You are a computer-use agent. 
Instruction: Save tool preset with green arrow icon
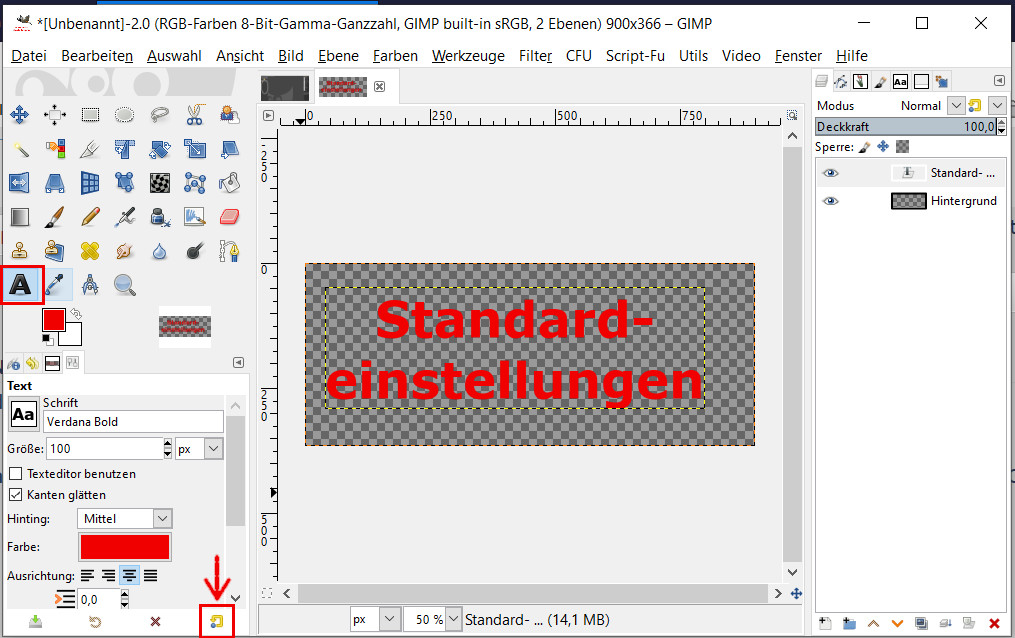click(x=36, y=621)
